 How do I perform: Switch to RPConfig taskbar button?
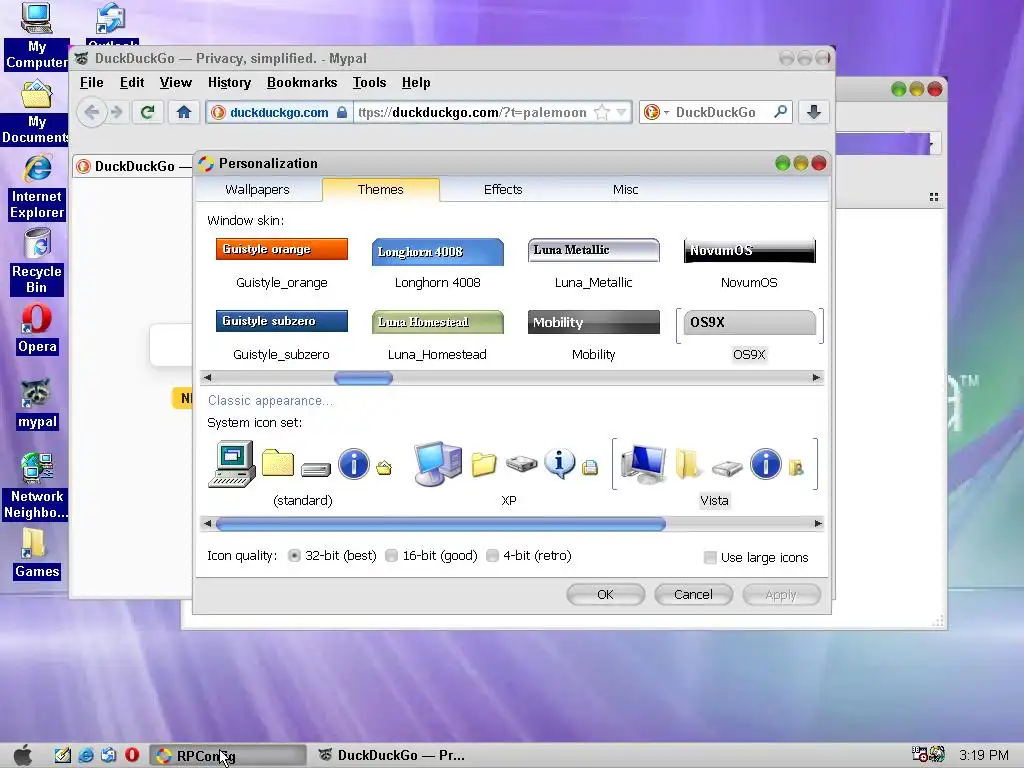[x=229, y=756]
